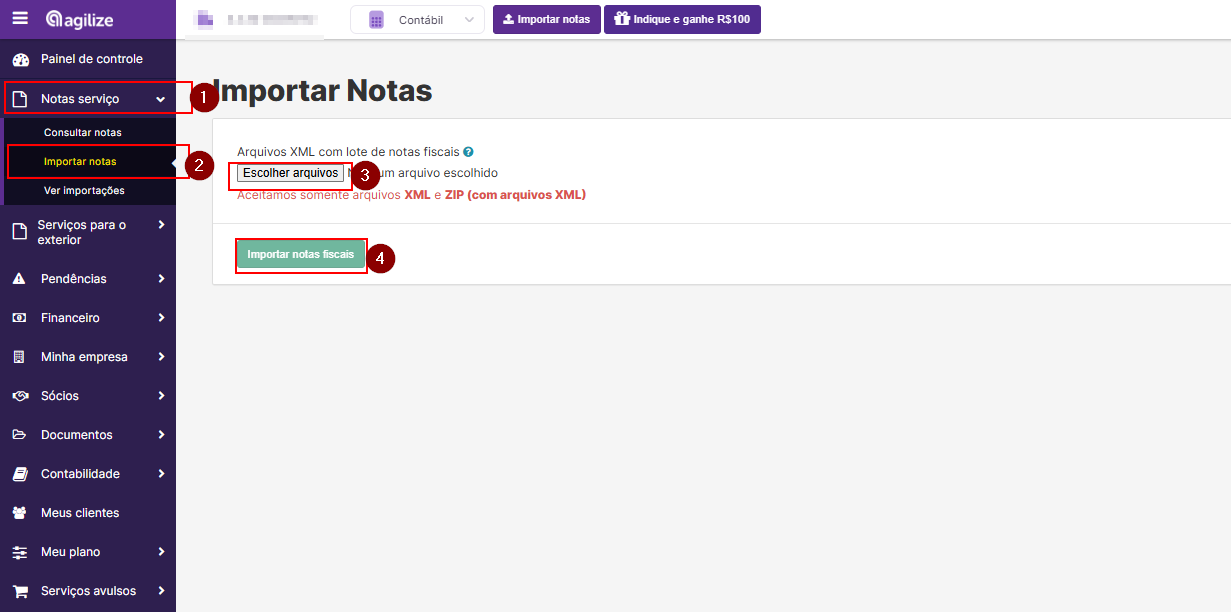Click the Documentos folder icon
This screenshot has height=612, width=1231.
coord(19,435)
